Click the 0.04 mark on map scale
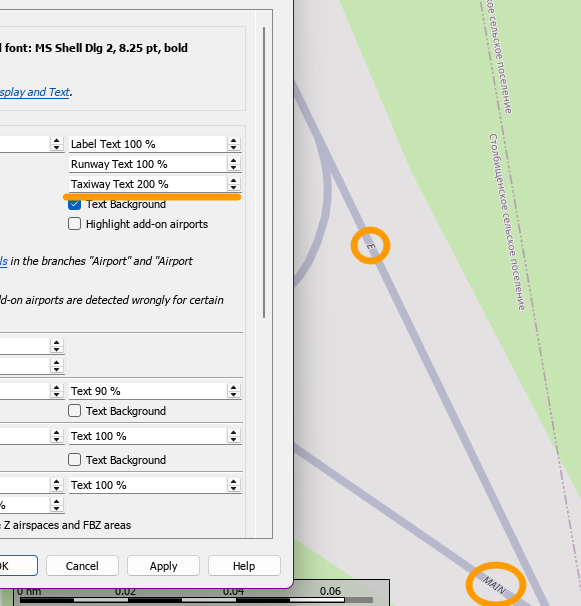Screen dimensions: 581x606 [x=233, y=592]
